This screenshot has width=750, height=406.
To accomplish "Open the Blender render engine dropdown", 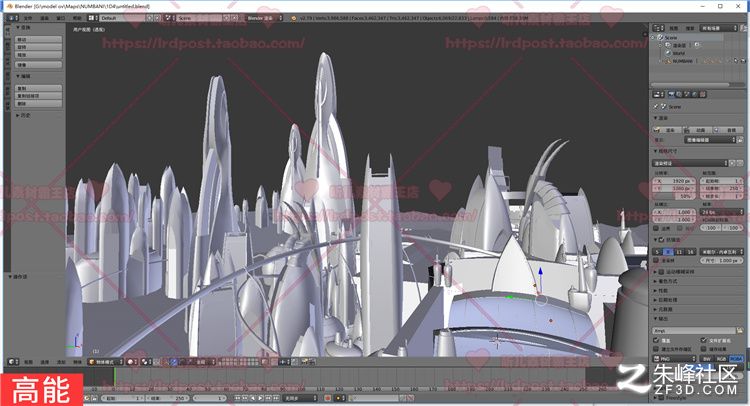I will point(265,18).
